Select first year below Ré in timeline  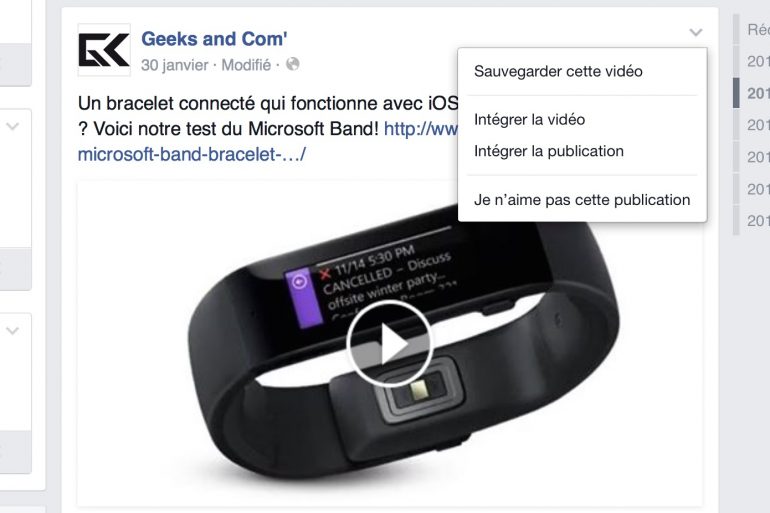(758, 61)
